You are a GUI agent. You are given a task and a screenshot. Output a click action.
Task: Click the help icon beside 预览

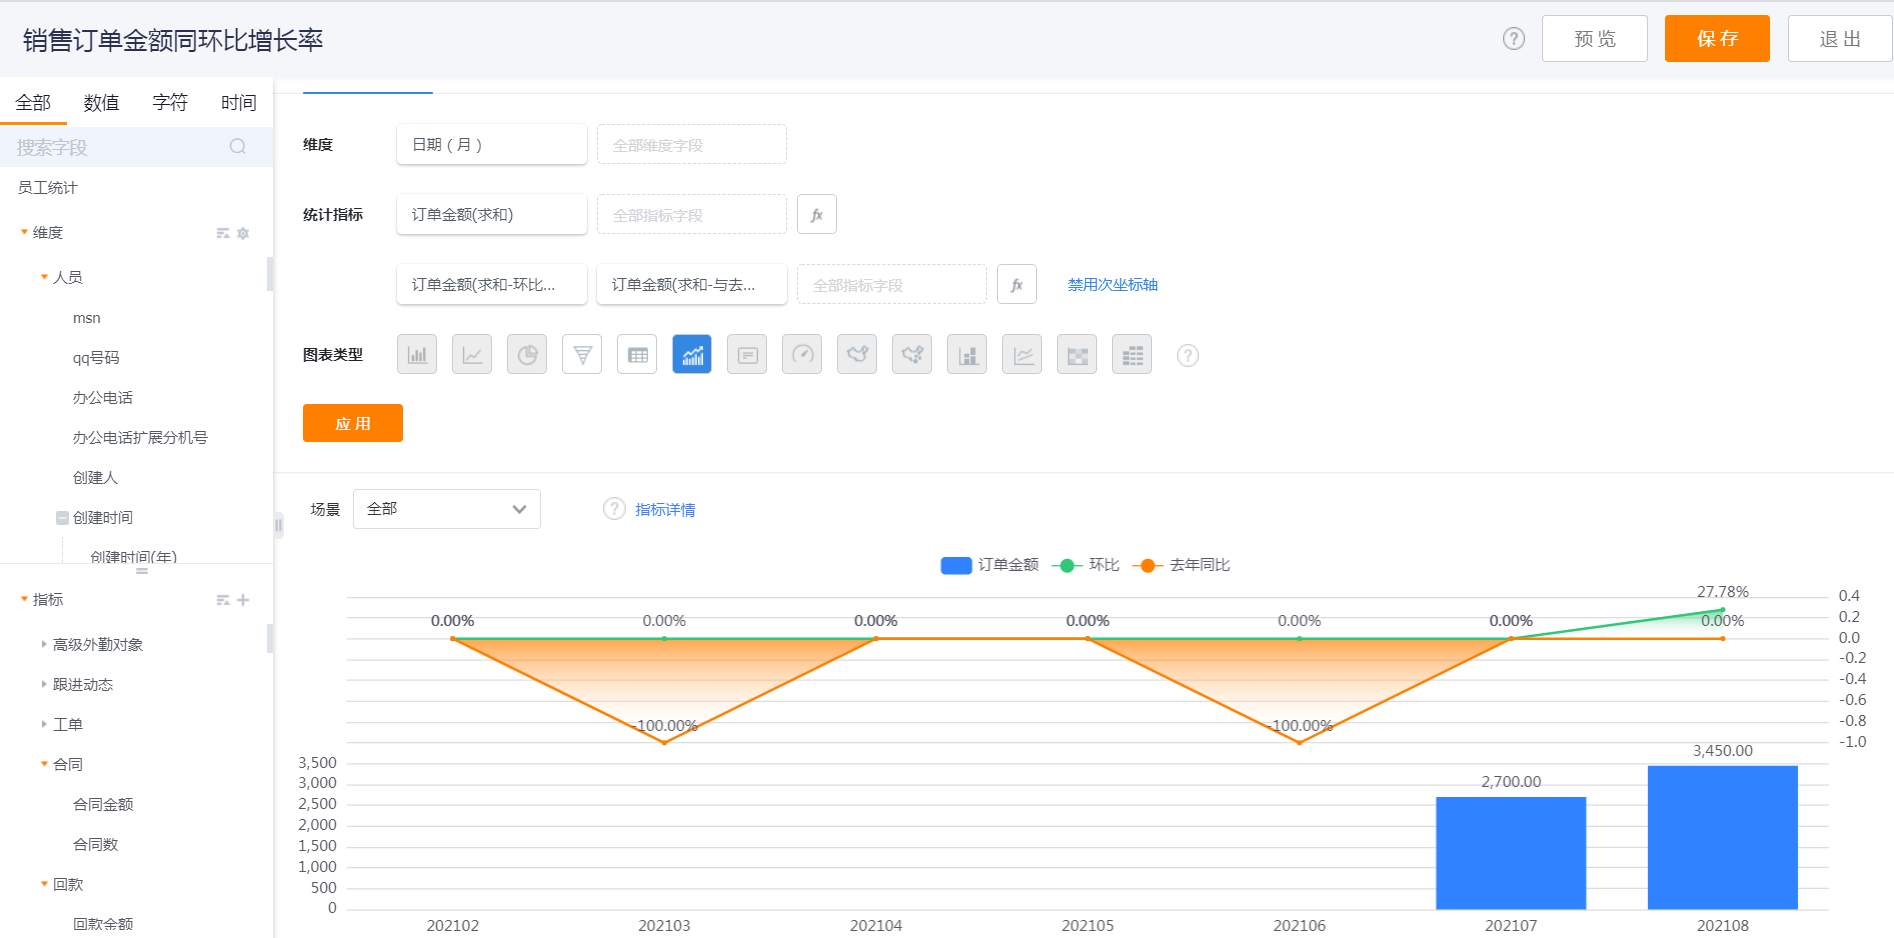1513,39
